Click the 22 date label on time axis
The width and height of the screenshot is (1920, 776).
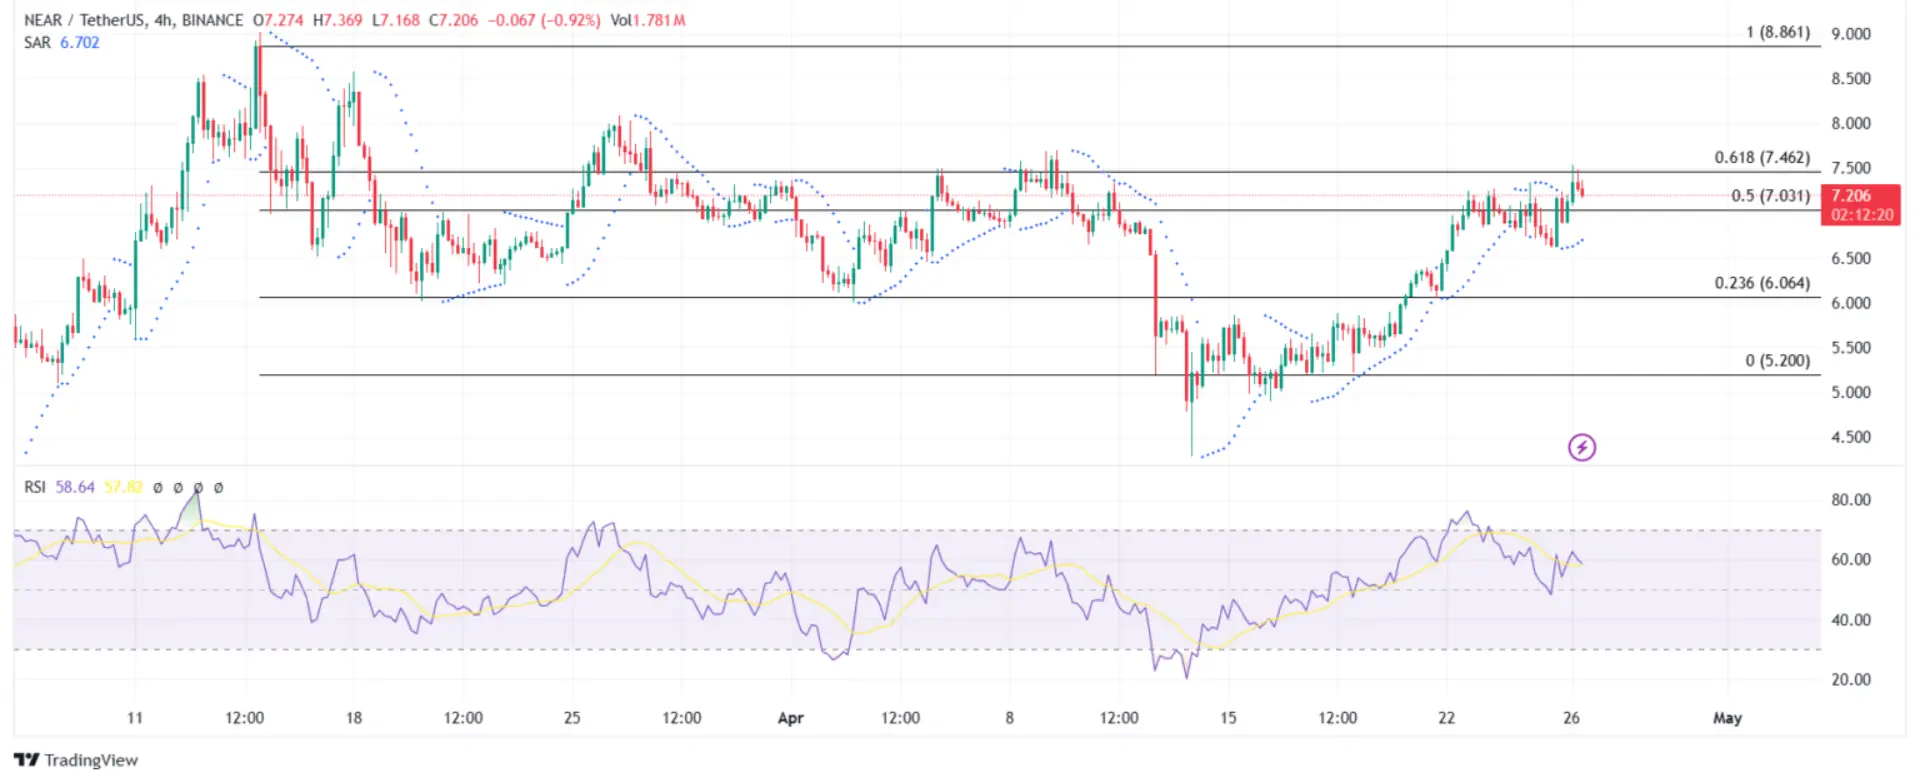(x=1446, y=718)
